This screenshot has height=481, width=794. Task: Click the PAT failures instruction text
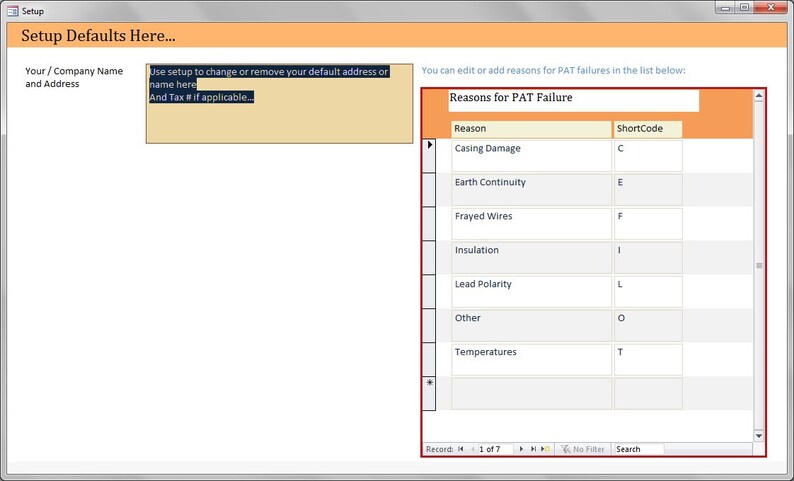point(553,70)
